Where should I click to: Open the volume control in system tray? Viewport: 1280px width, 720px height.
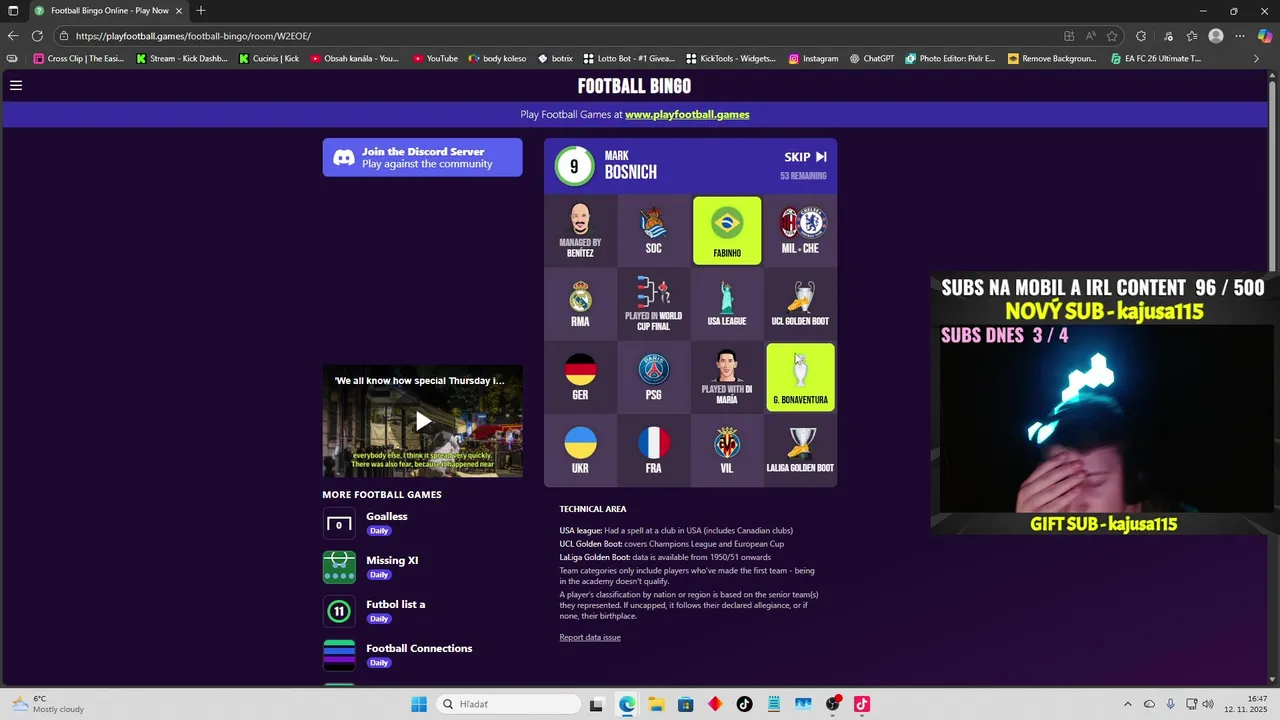pyautogui.click(x=1208, y=704)
